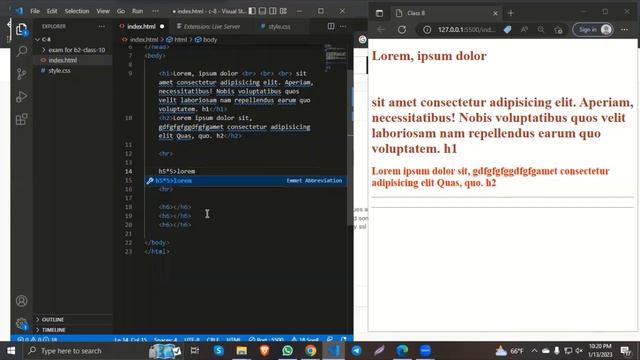
Task: Open the Selection menu
Action: coord(77,11)
